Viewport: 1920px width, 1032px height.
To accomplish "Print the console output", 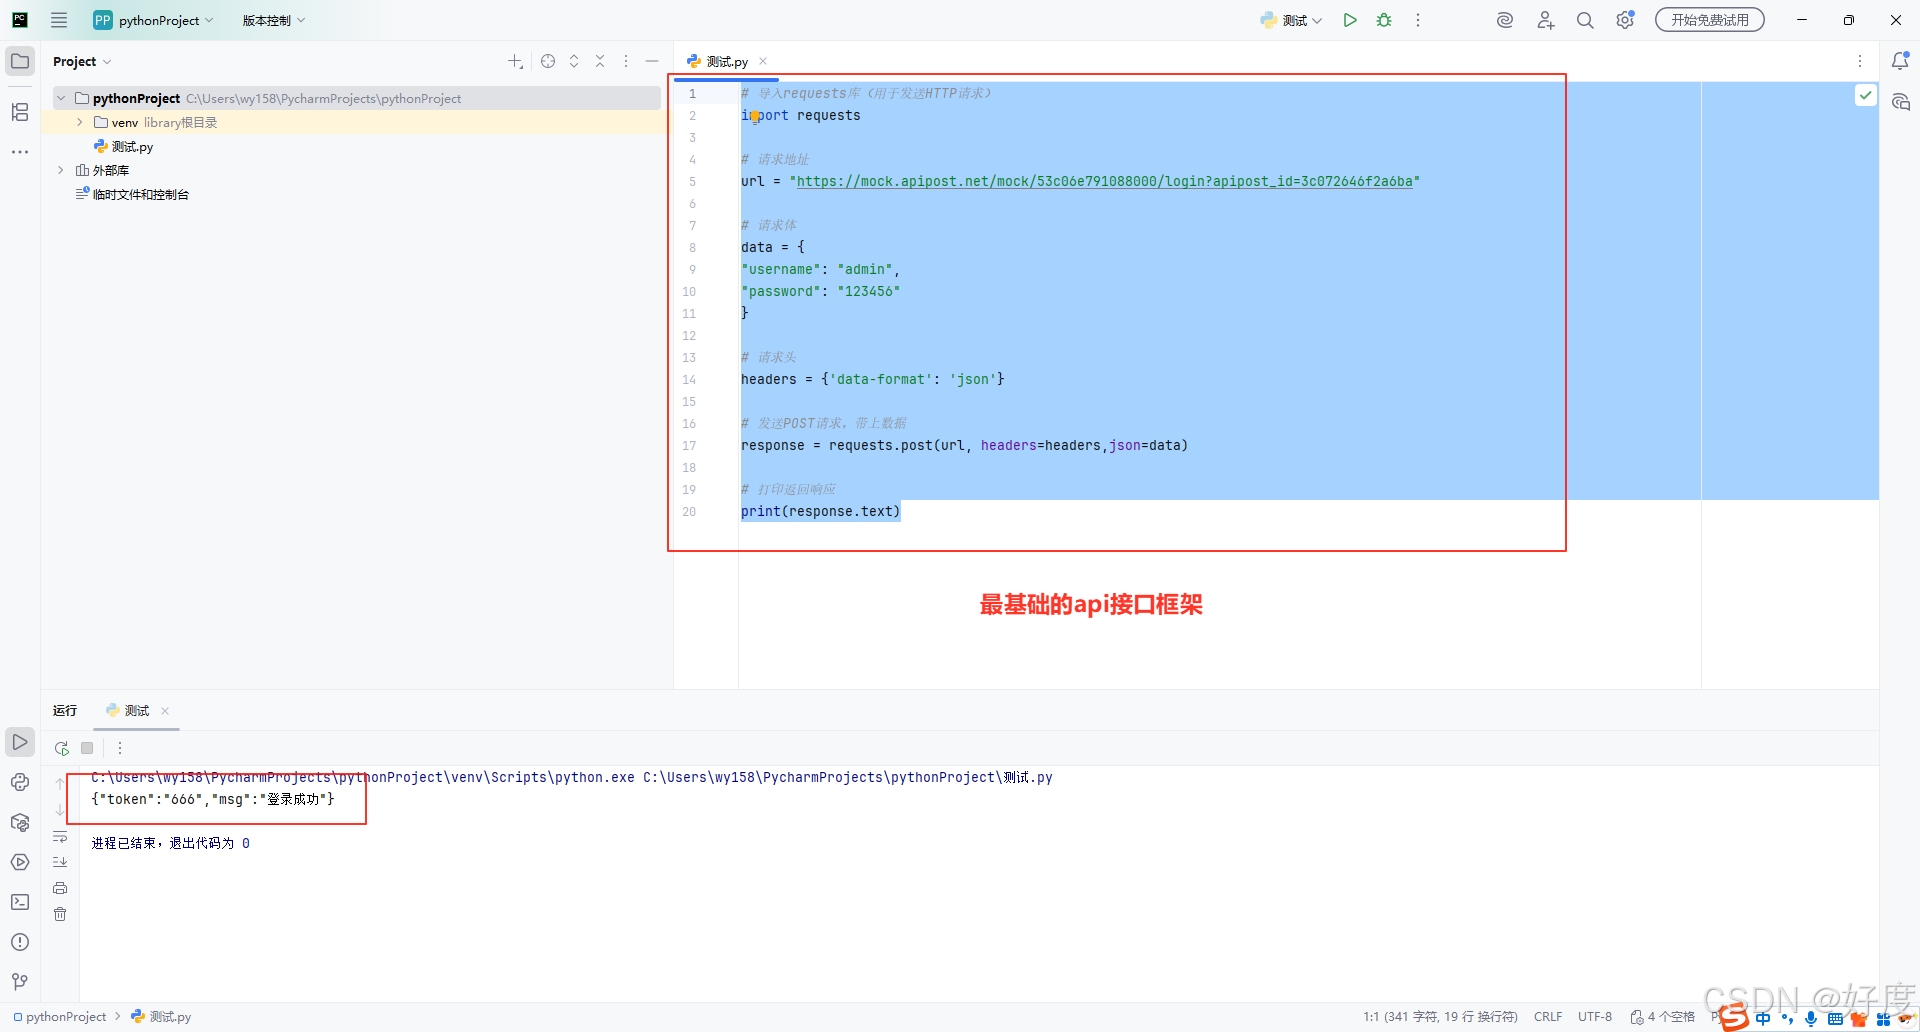I will pos(60,888).
